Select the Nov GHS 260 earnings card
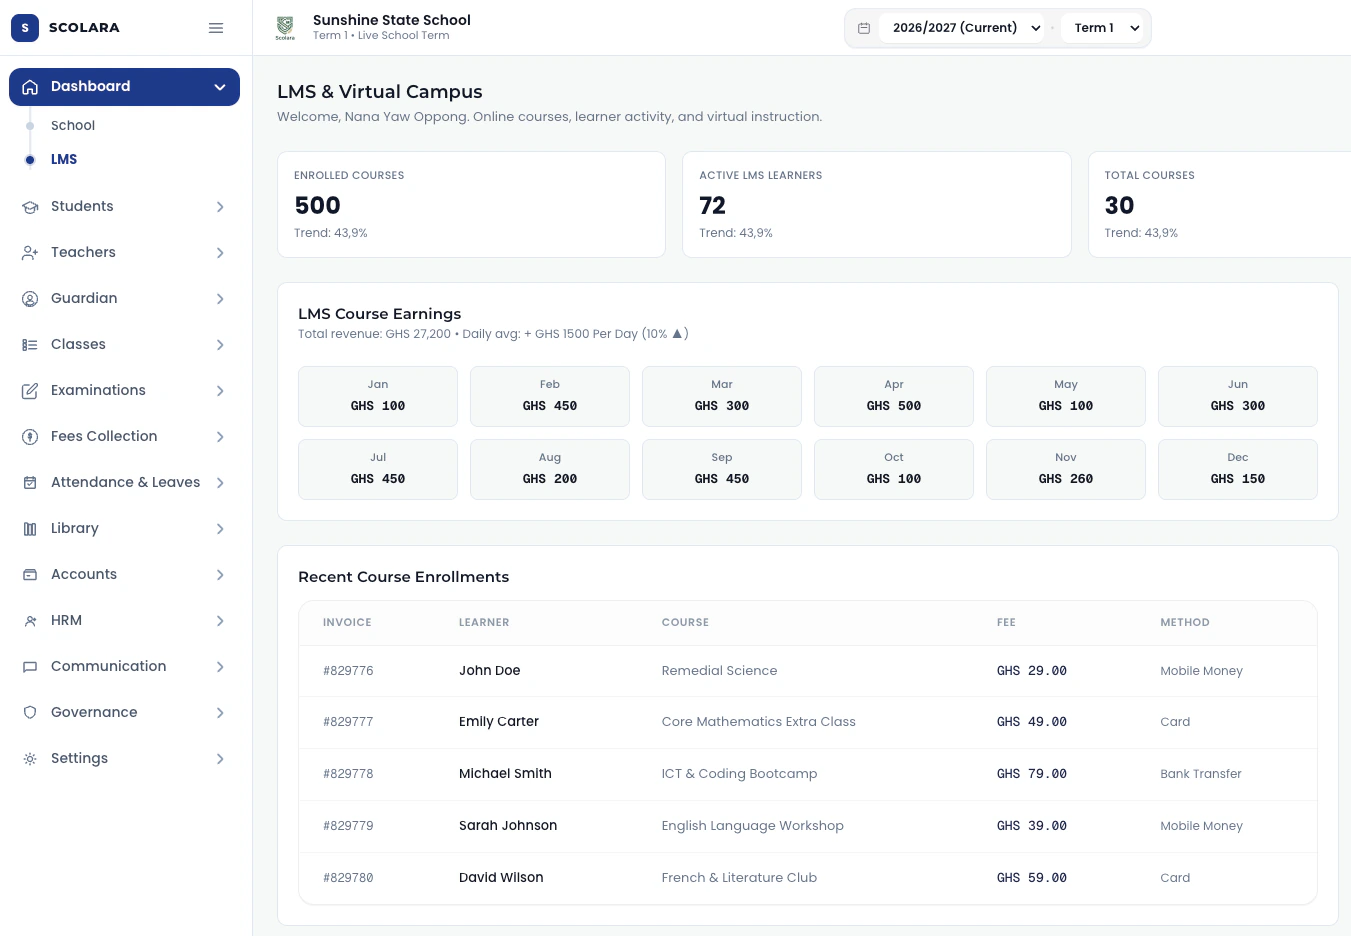 pyautogui.click(x=1066, y=469)
